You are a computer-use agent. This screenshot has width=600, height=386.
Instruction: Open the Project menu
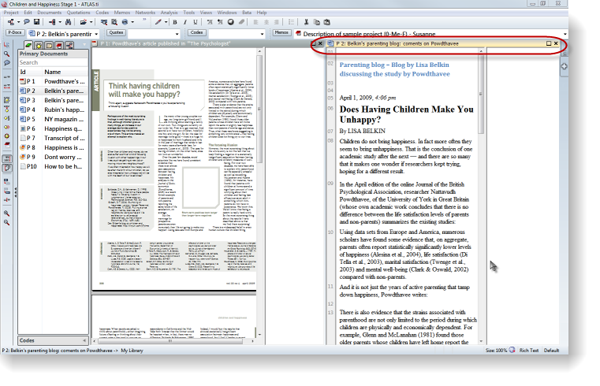pos(11,13)
